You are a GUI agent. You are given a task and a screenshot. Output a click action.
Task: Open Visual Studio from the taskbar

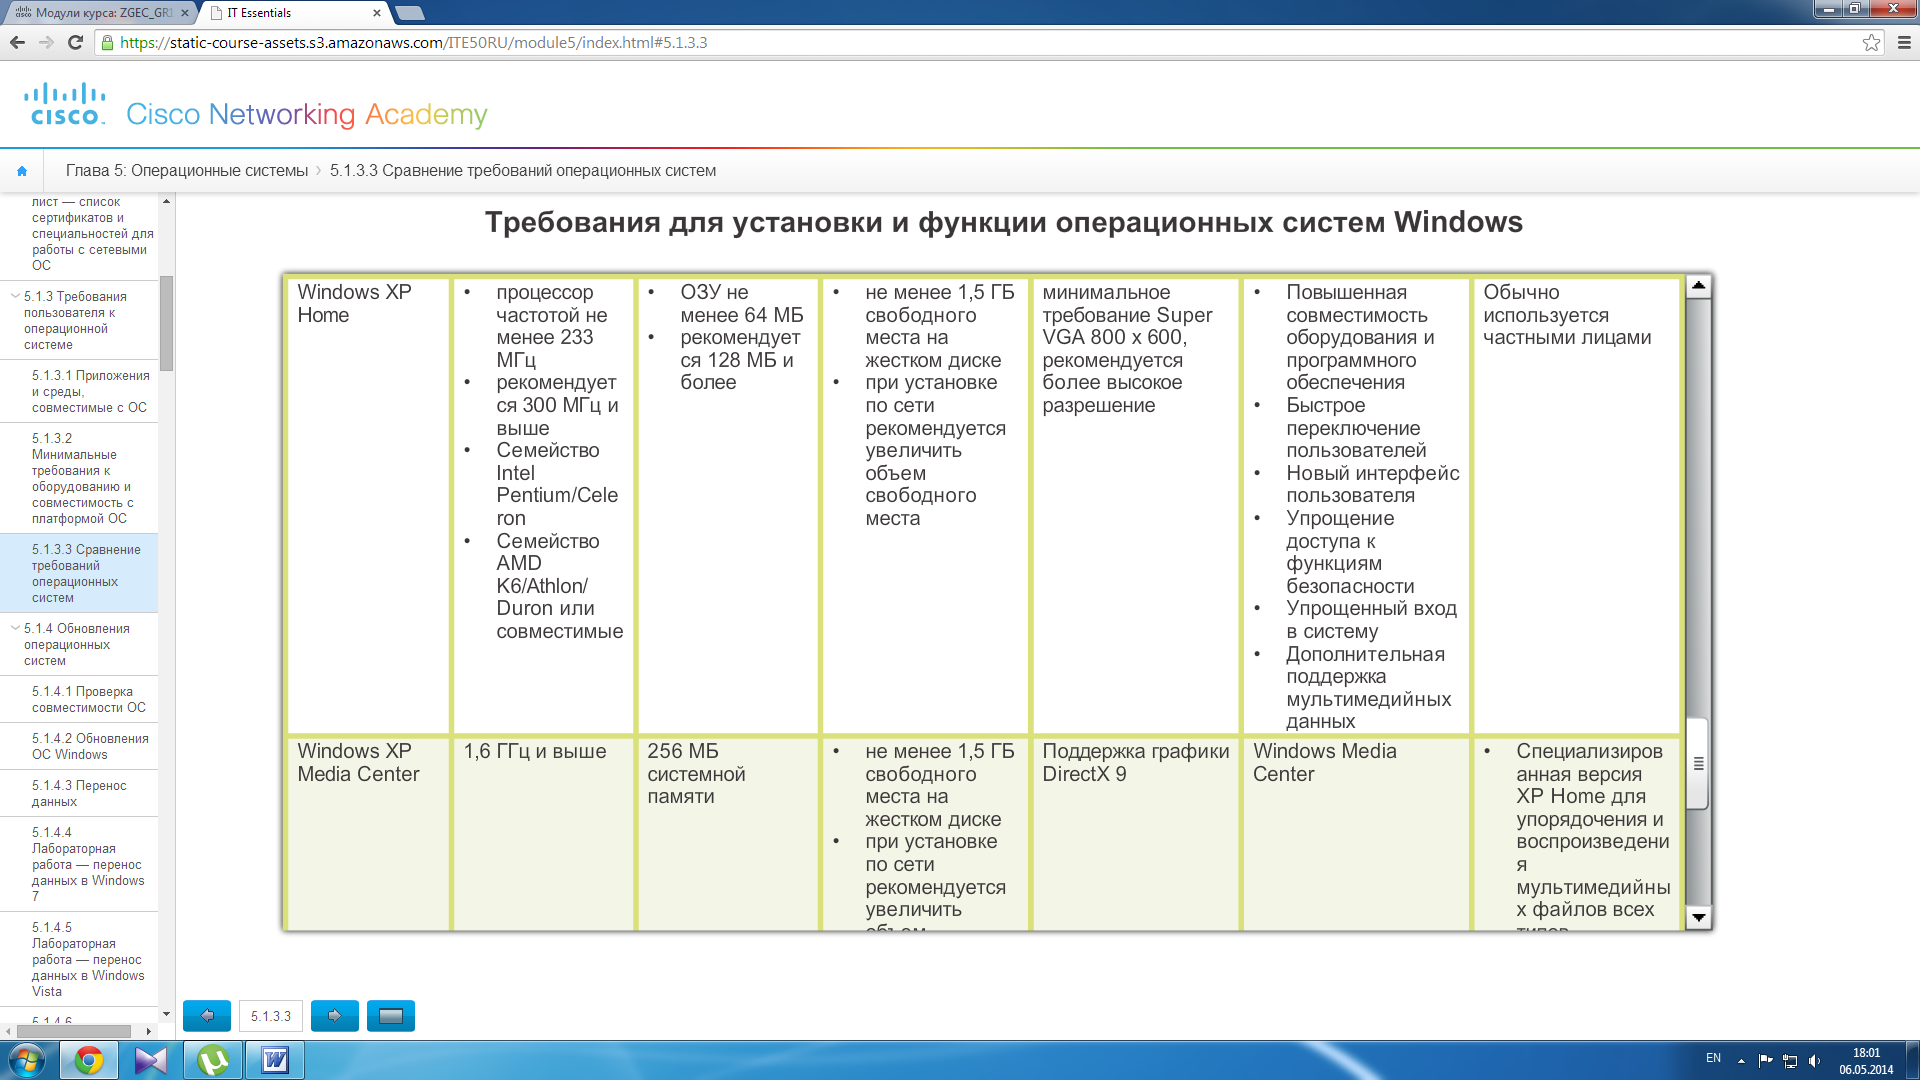tap(151, 1060)
